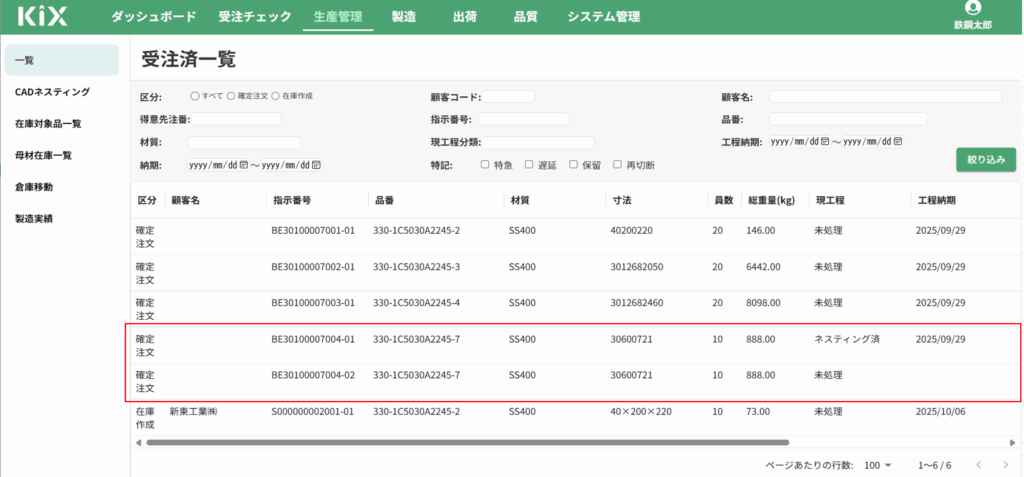Open 母材在庫一覧 in the sidebar
The height and width of the screenshot is (477, 1024).
pyautogui.click(x=43, y=155)
